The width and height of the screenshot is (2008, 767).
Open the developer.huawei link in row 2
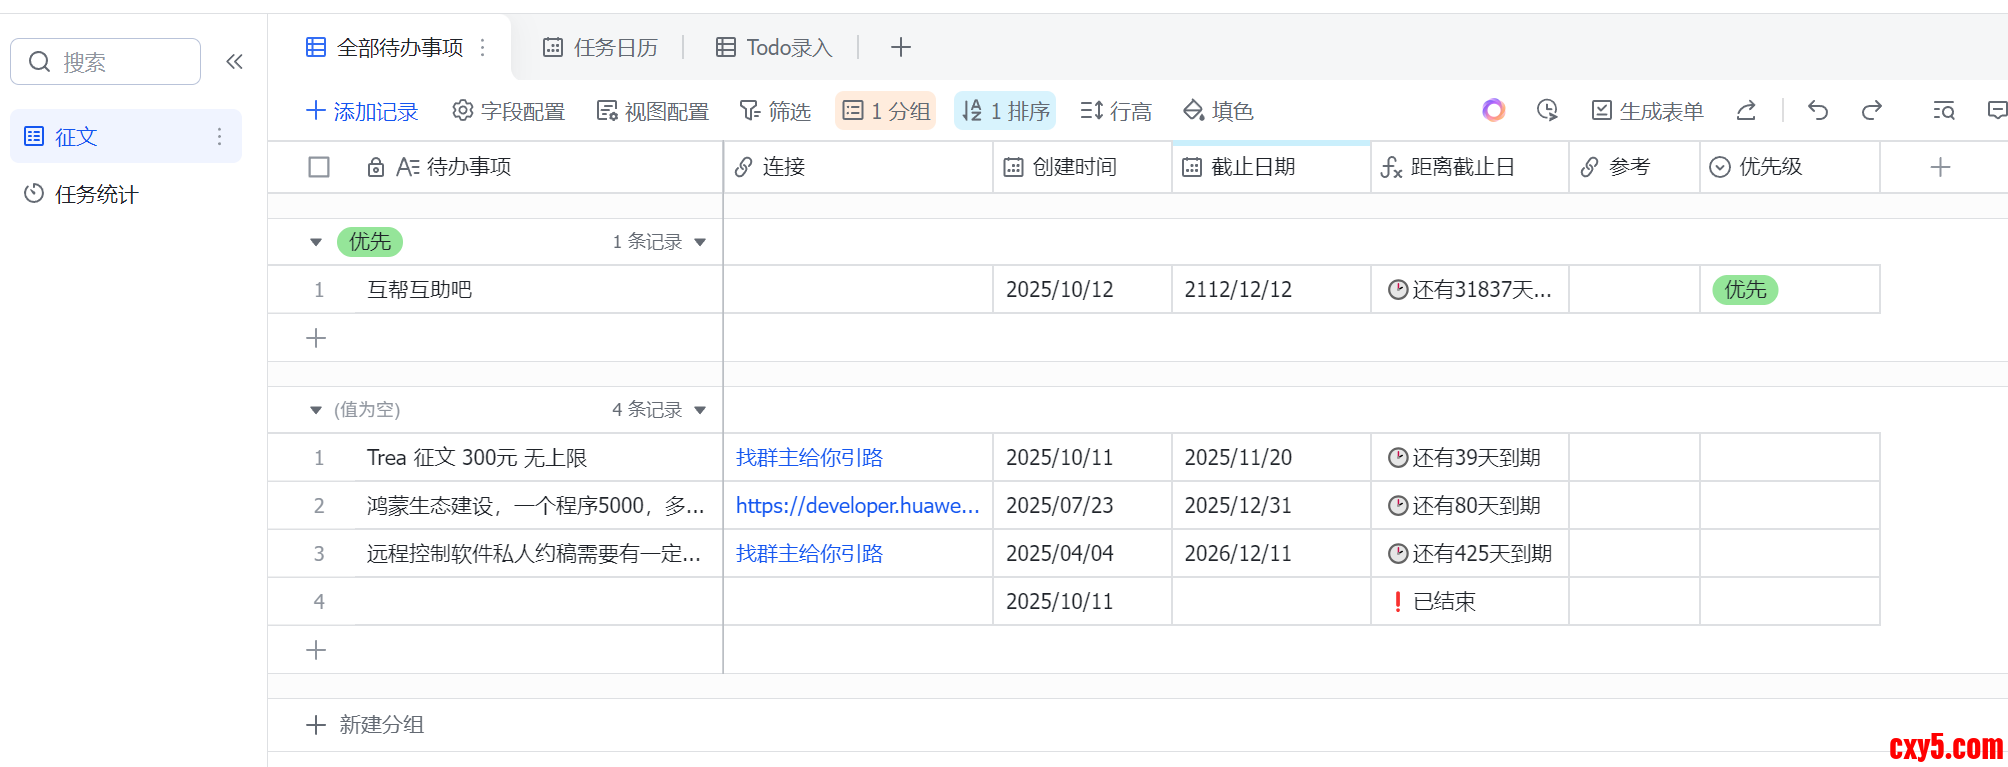857,506
